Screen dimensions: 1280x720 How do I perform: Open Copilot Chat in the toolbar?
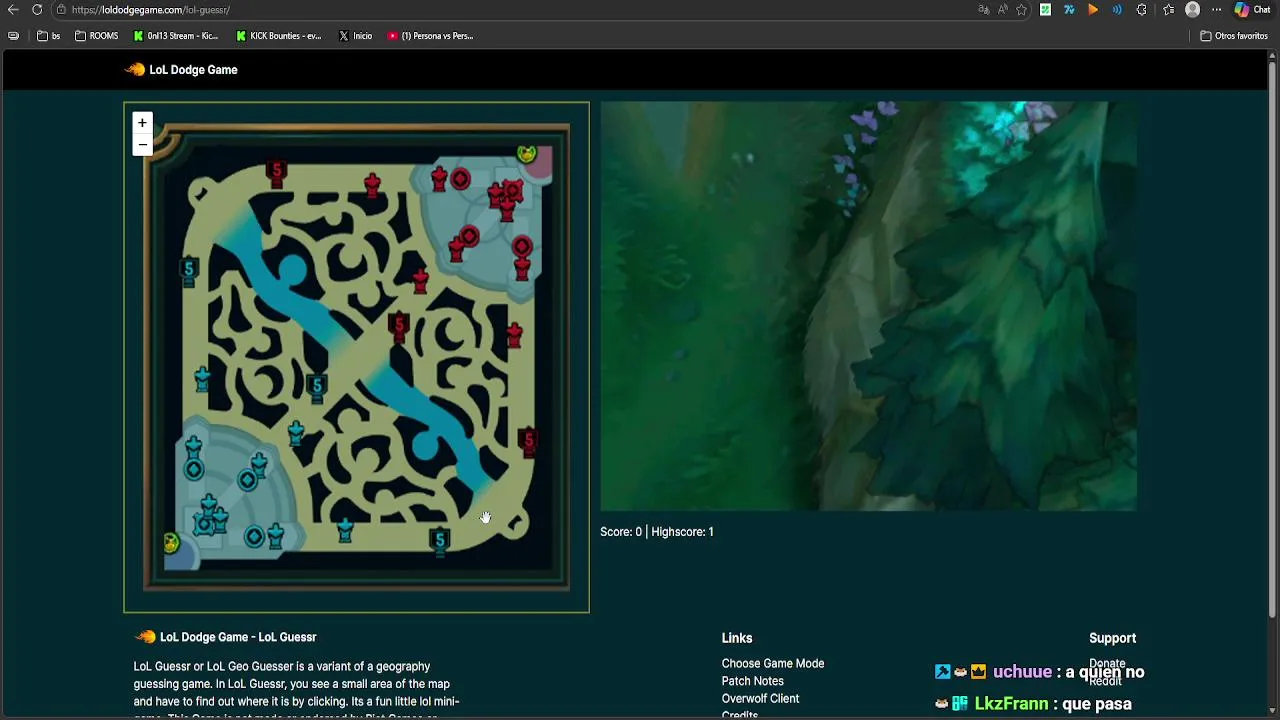tap(1252, 10)
